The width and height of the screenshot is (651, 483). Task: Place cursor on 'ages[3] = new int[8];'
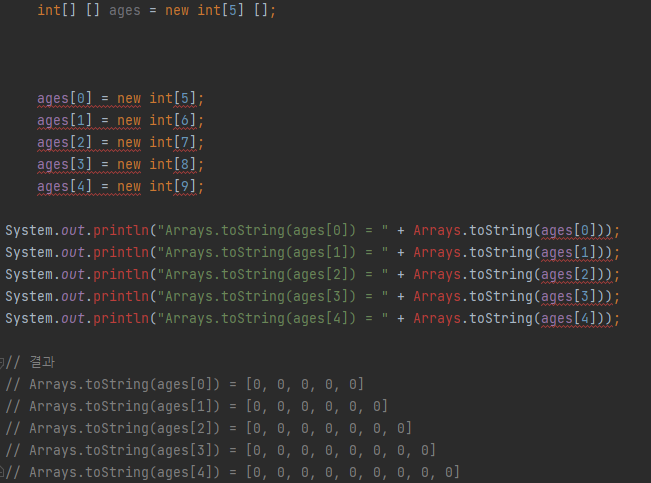120,165
